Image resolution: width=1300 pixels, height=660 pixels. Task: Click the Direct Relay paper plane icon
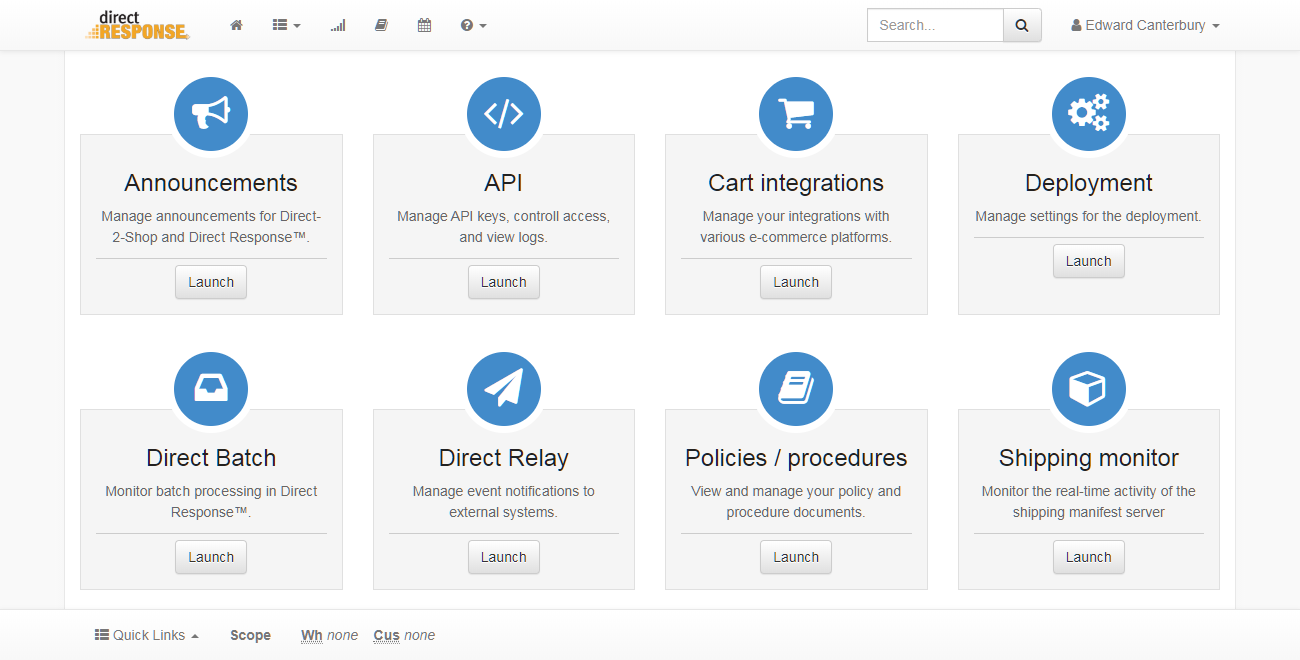(504, 389)
